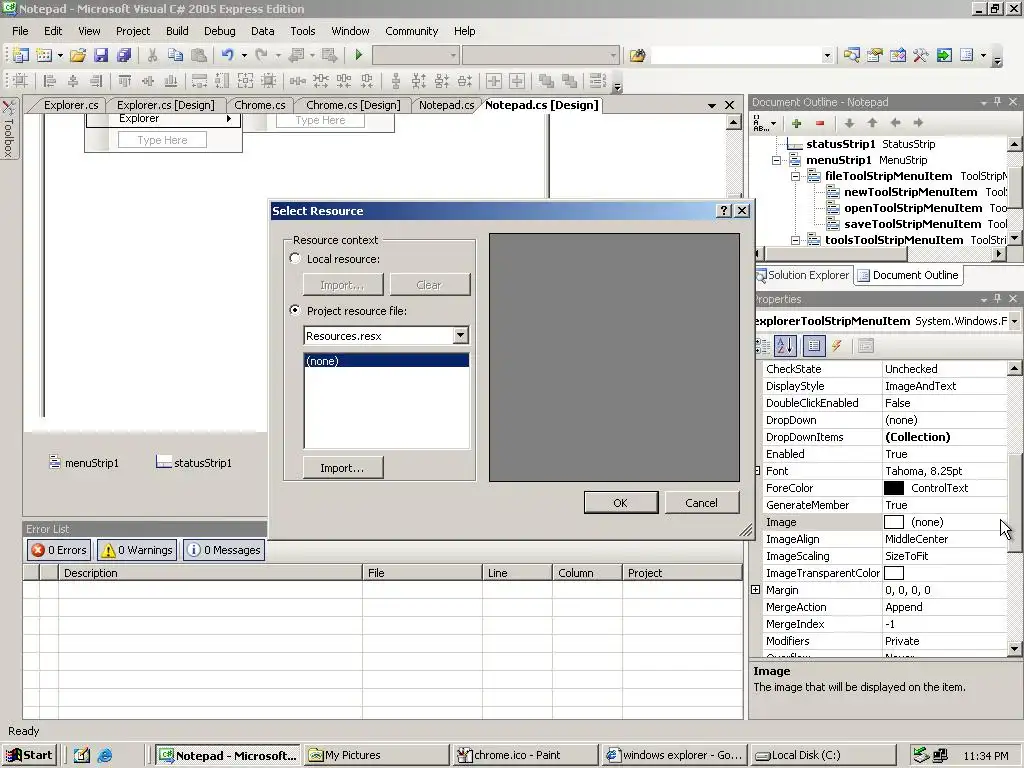Screen dimensions: 1024x768
Task: Click the Select Resource dialog help button
Action: coord(724,210)
